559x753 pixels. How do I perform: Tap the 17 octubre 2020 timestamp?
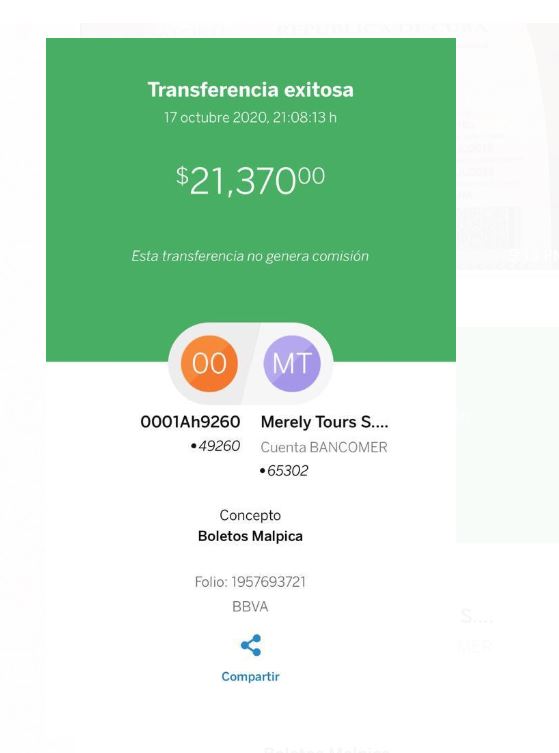[250, 118]
